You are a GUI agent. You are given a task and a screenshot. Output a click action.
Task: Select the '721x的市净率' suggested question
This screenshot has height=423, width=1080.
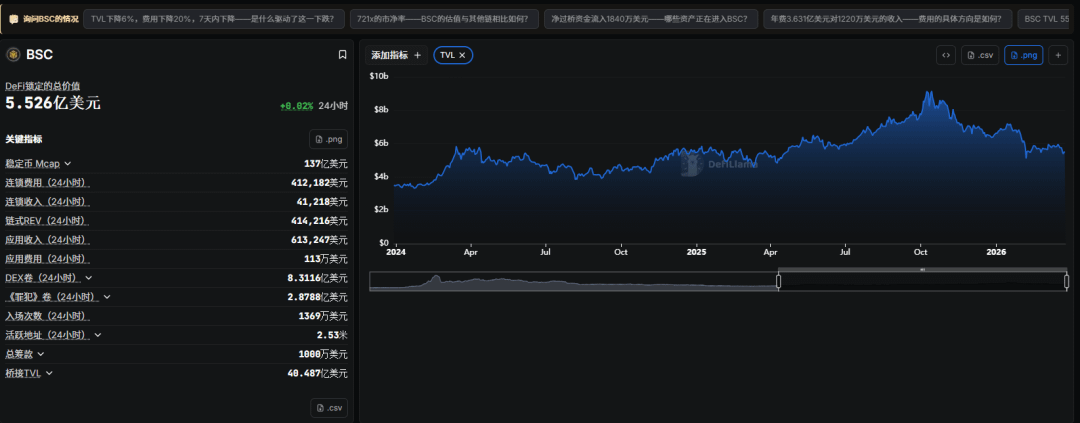tap(444, 19)
